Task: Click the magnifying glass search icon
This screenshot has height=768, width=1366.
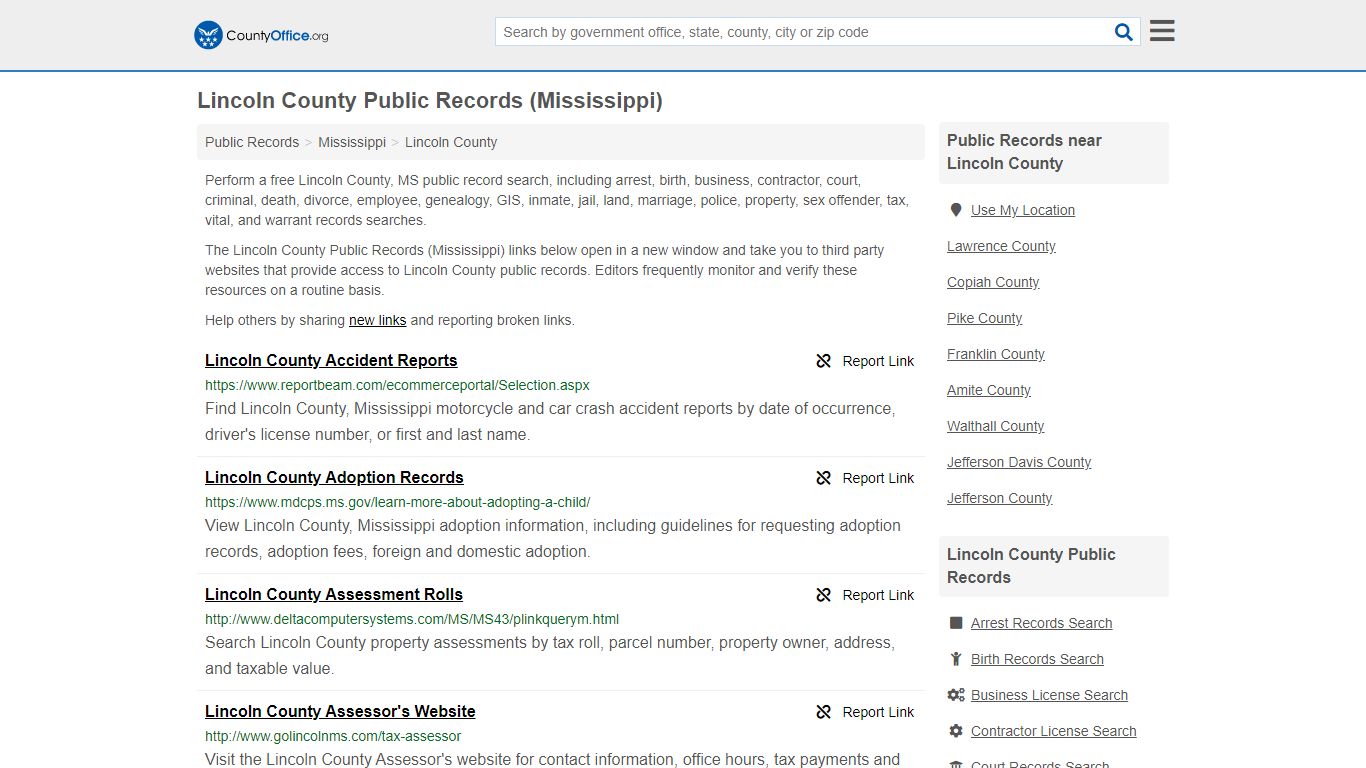Action: (x=1124, y=32)
